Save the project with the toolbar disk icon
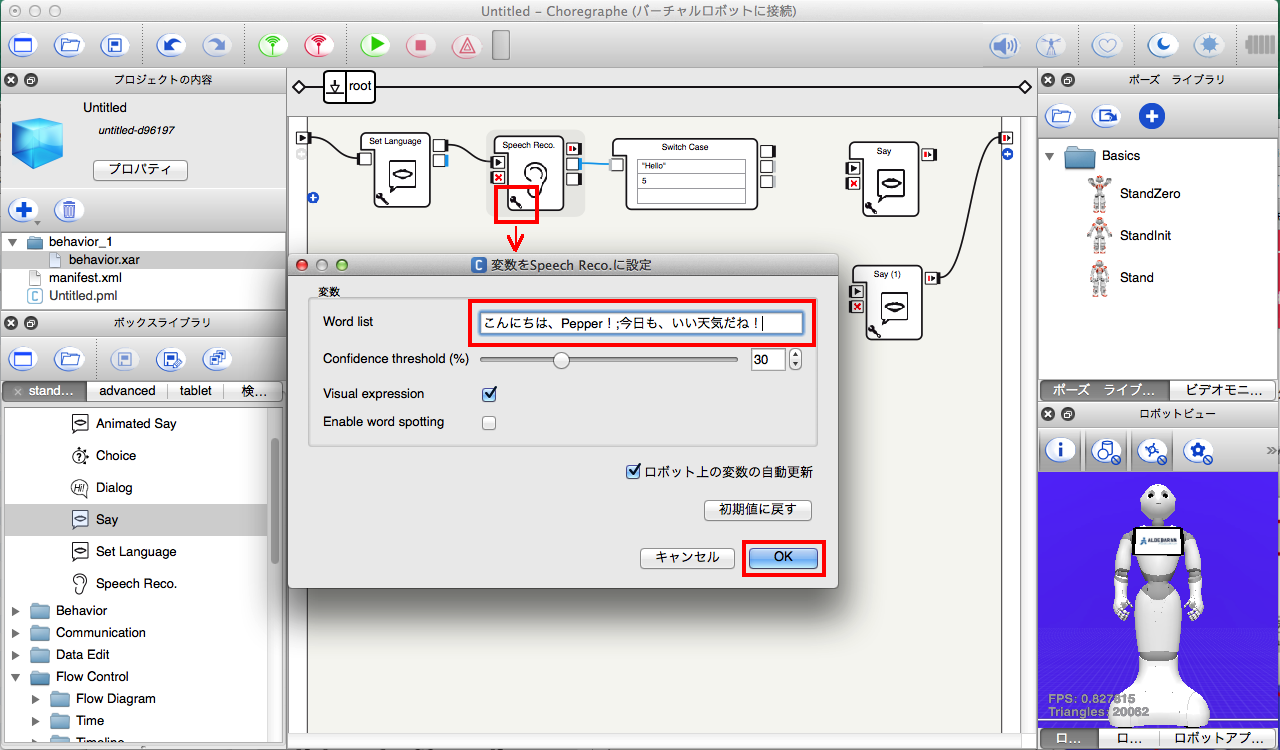The height and width of the screenshot is (750, 1280). [115, 46]
